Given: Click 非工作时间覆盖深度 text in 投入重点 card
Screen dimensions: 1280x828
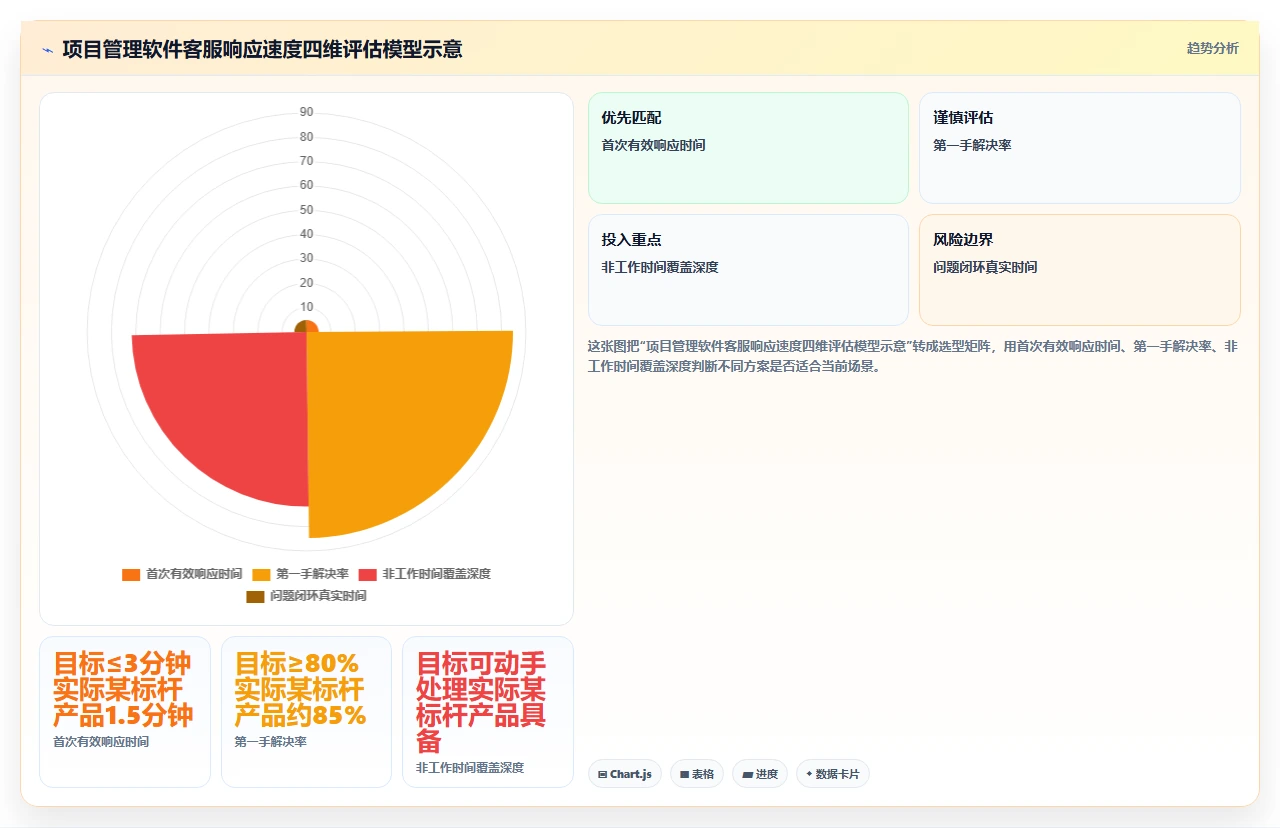Looking at the screenshot, I should coord(660,267).
